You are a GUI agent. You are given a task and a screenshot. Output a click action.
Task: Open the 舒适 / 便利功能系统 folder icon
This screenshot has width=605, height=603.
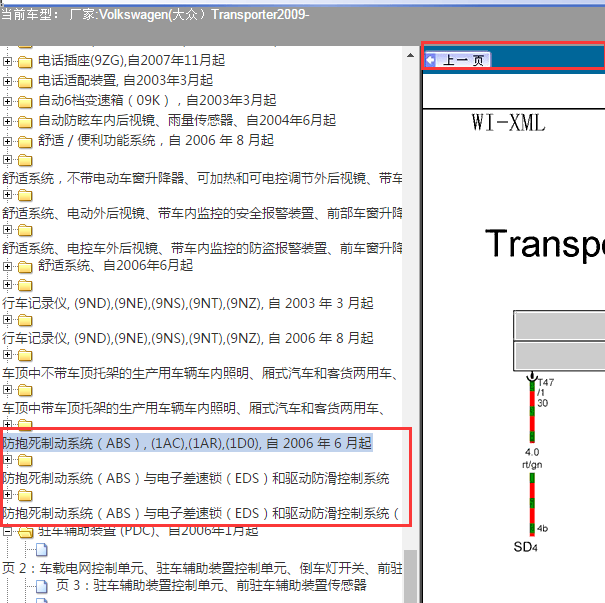point(25,142)
